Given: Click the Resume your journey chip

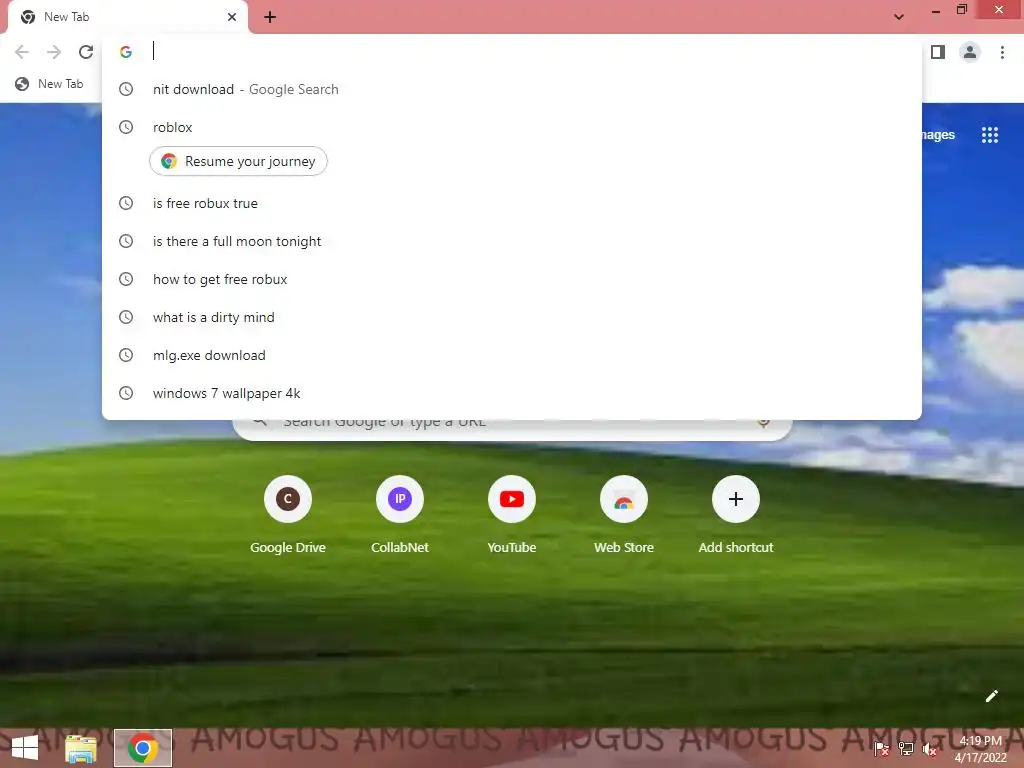Looking at the screenshot, I should pos(238,161).
